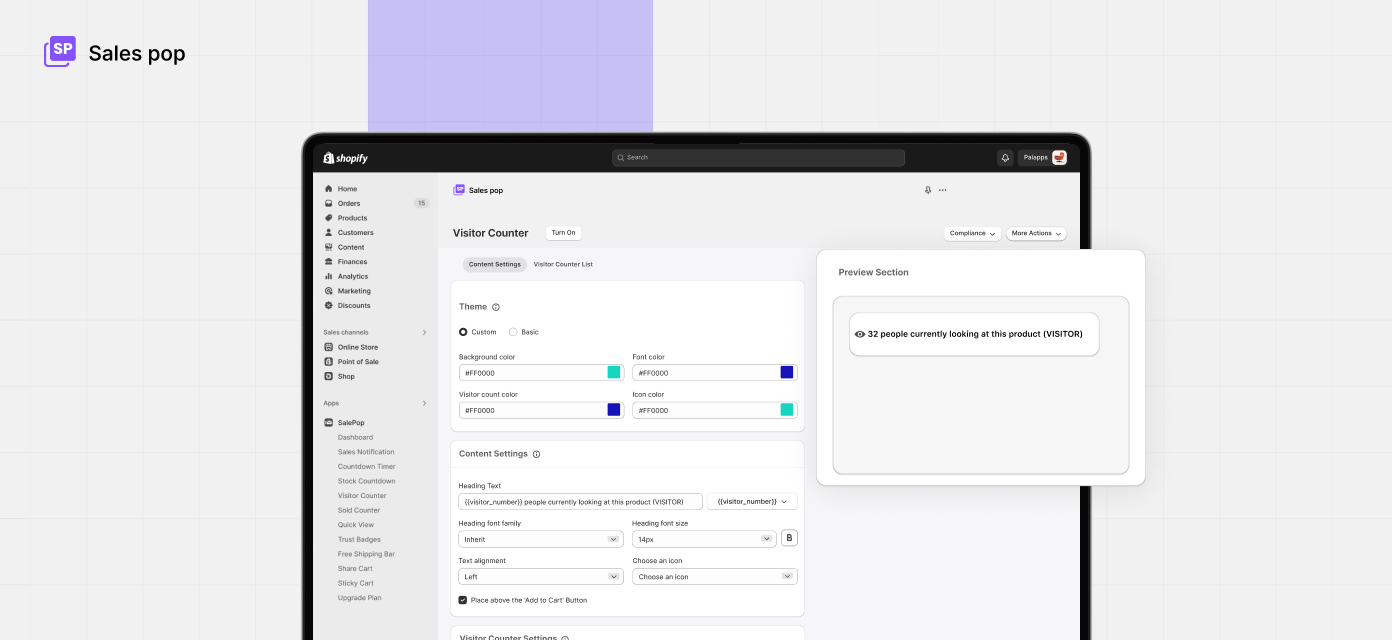Open the More Actions dropdown
Screen dimensions: 1392x640
point(1036,233)
